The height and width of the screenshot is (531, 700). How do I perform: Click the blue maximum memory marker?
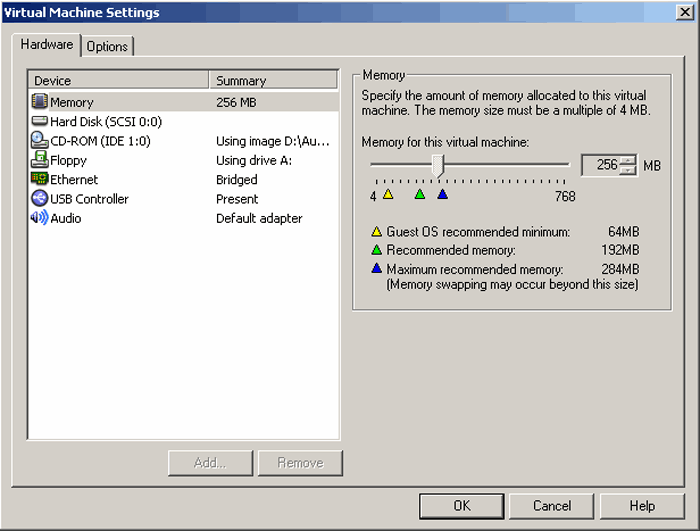tap(442, 194)
